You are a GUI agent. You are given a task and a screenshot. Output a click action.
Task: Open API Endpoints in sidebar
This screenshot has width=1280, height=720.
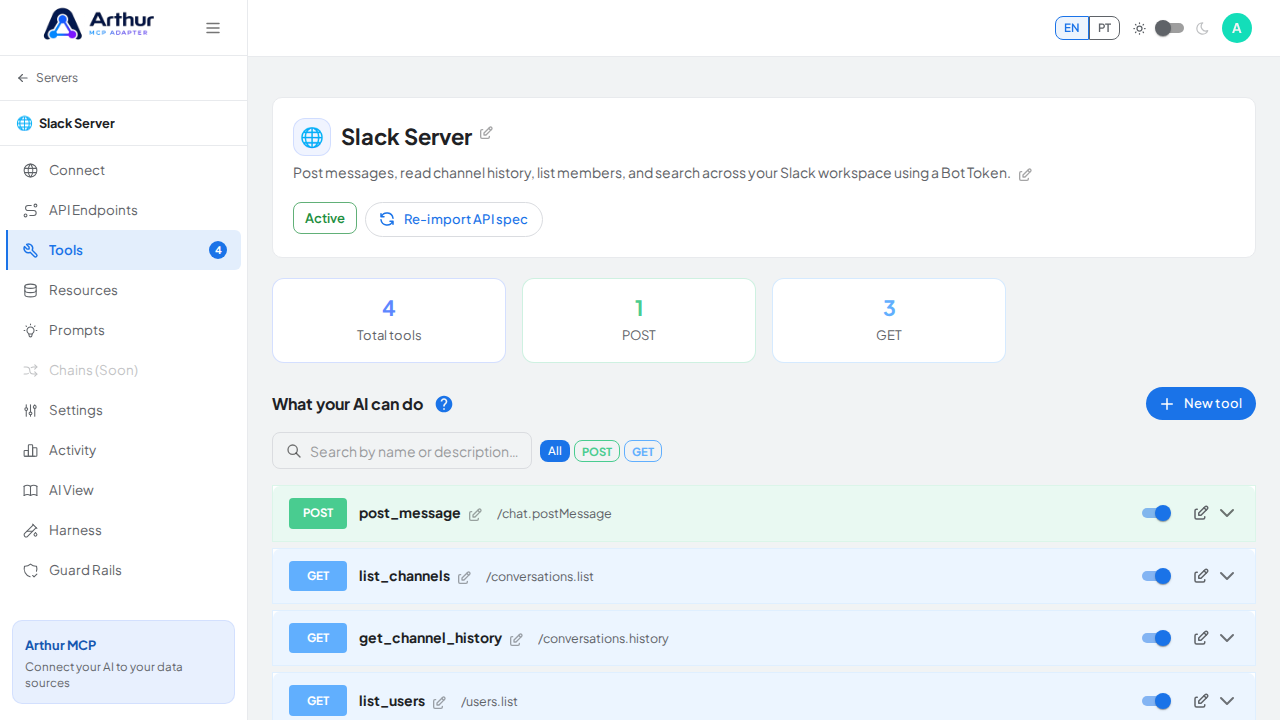click(124, 210)
